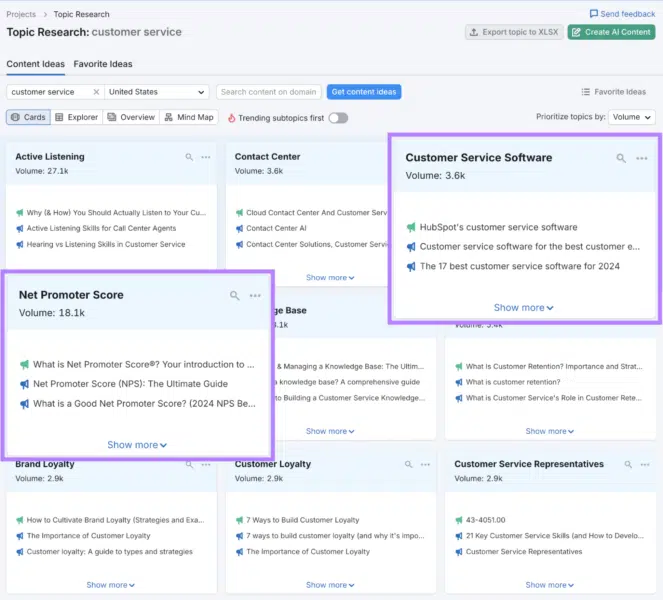Screen dimensions: 663x600
Task: Expand Show more on Customer Loyalty card
Action: pyautogui.click(x=330, y=585)
